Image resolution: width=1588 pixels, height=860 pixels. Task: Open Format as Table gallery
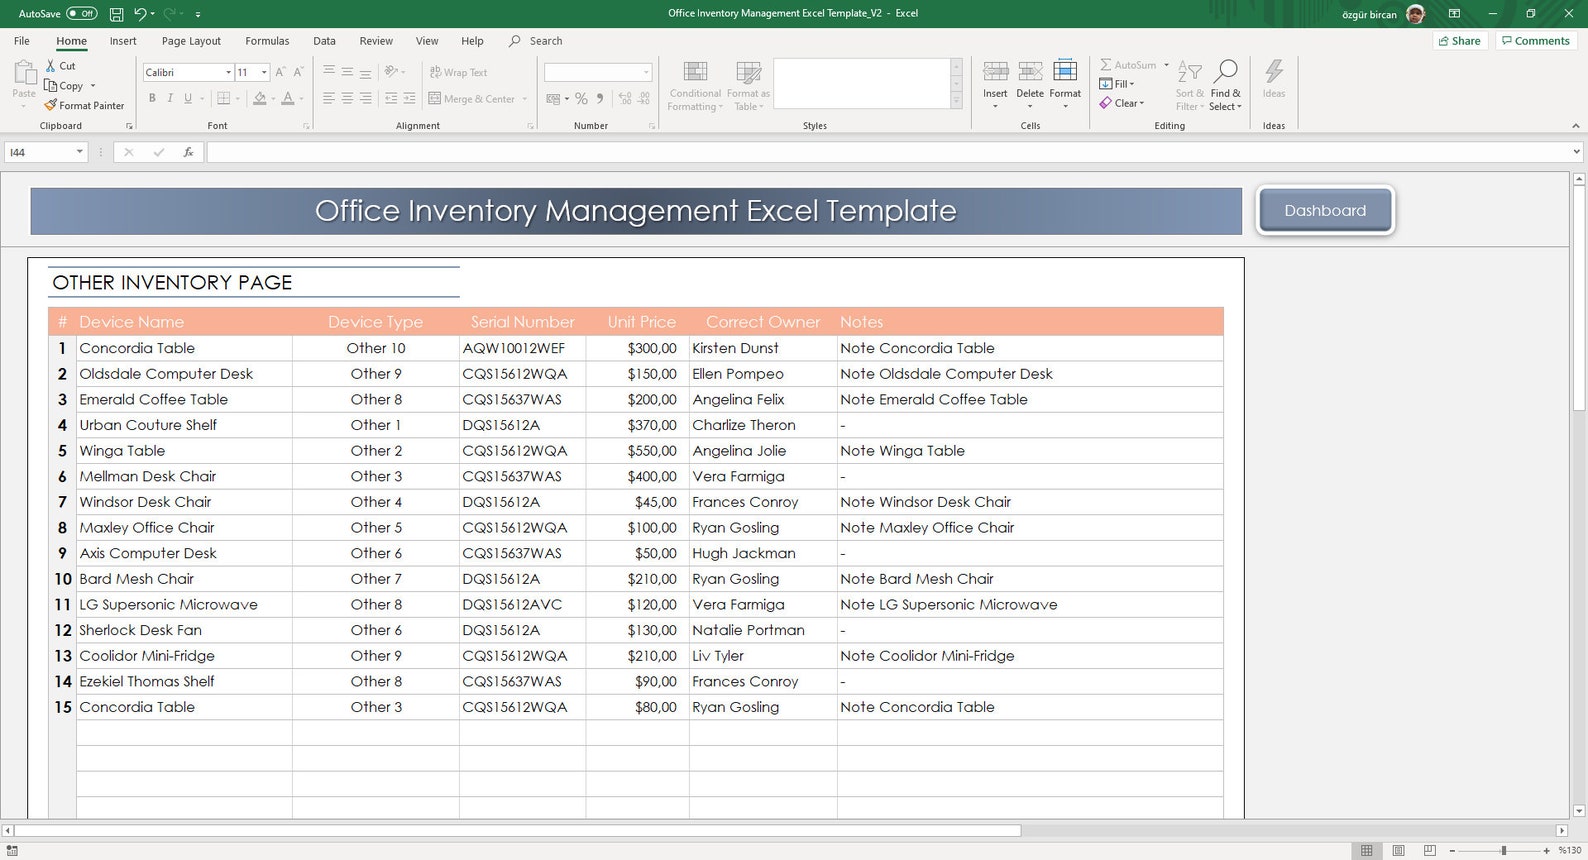748,86
